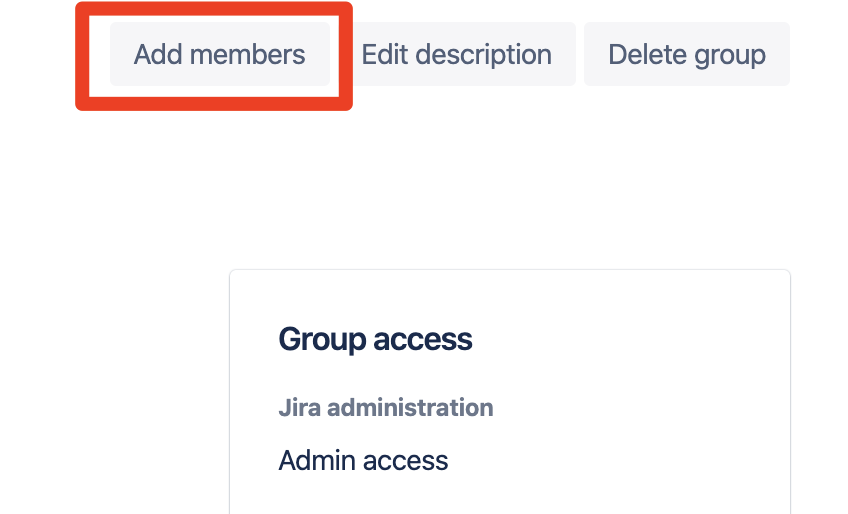Click the Add members button

219,54
